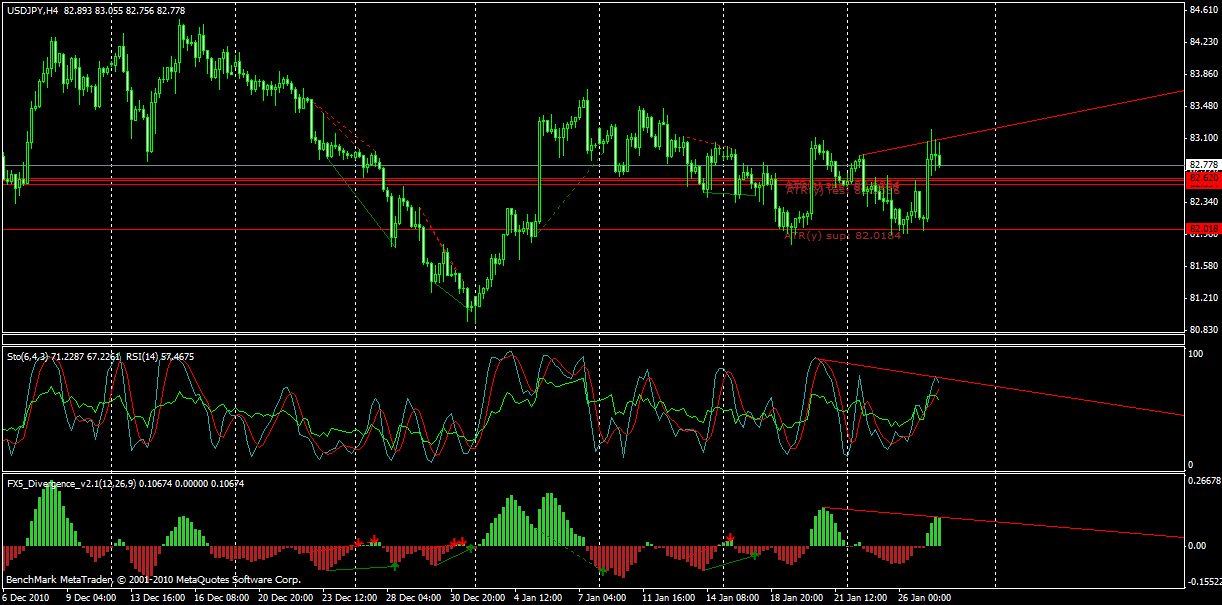This screenshot has width=1222, height=605.
Task: Click the '20 Dec 20:00' time label
Action: click(x=286, y=597)
